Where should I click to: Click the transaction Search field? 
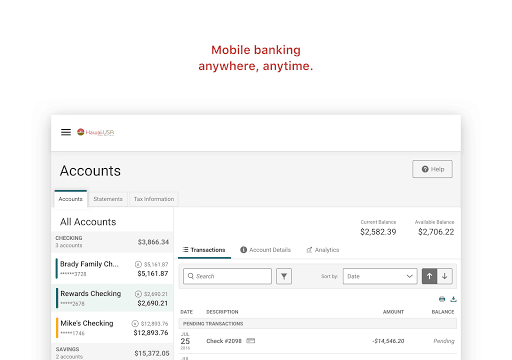point(227,276)
